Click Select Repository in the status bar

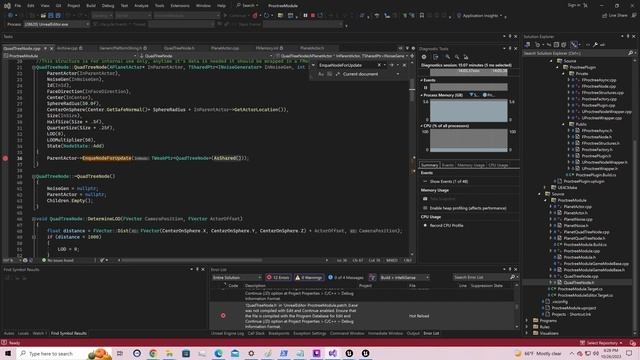coord(601,343)
